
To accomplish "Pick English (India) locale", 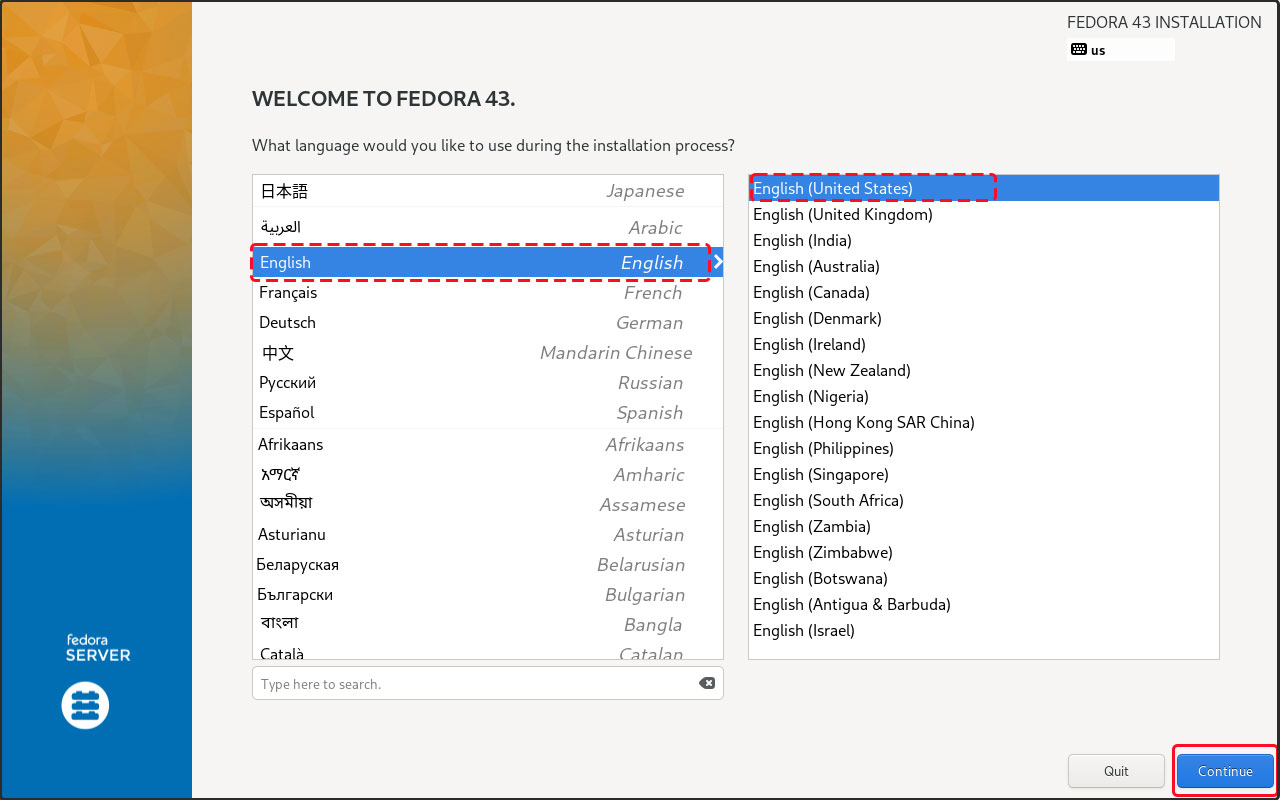I will point(802,240).
